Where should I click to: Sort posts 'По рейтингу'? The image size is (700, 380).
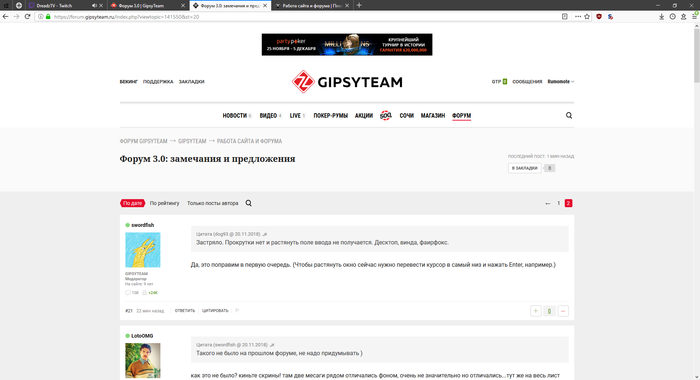click(164, 203)
